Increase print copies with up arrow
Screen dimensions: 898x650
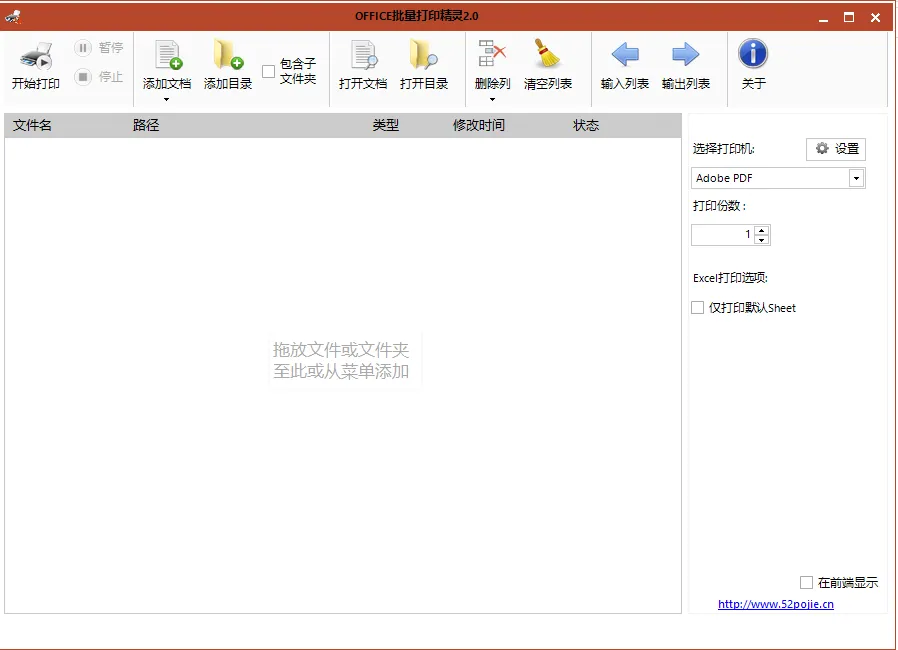[x=762, y=230]
